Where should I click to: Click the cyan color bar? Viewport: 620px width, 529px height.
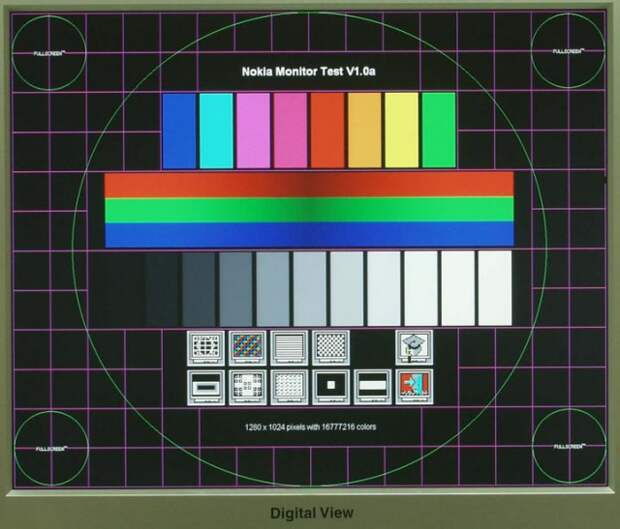216,131
